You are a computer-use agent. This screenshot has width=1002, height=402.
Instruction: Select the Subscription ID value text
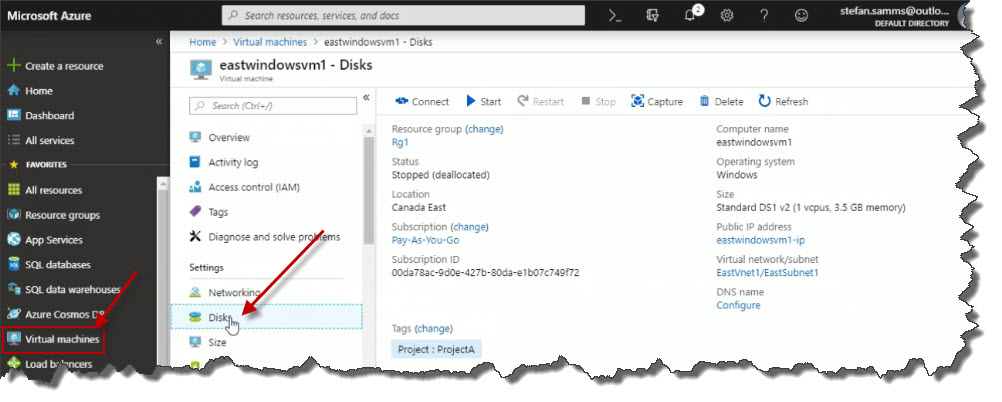click(486, 273)
